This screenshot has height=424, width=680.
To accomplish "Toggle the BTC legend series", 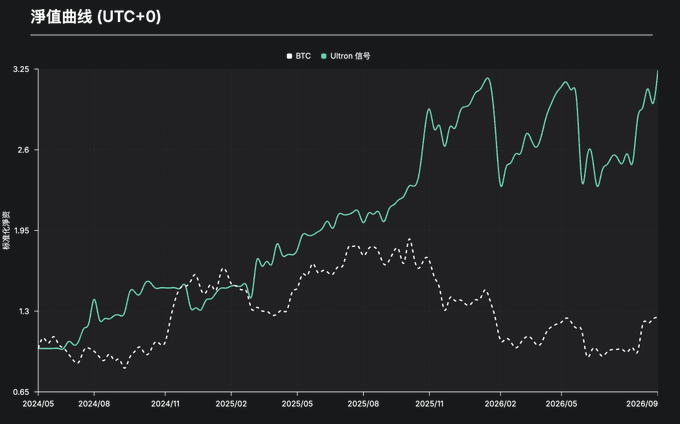I will 299,56.
